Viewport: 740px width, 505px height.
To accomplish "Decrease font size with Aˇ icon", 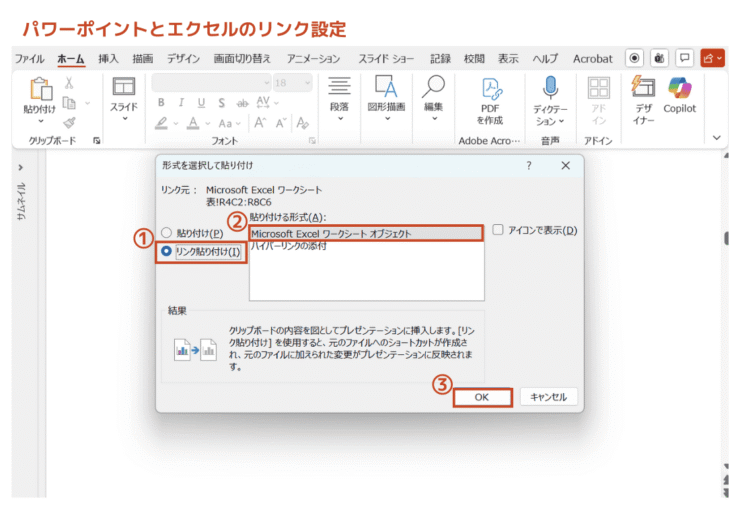I will coord(281,123).
